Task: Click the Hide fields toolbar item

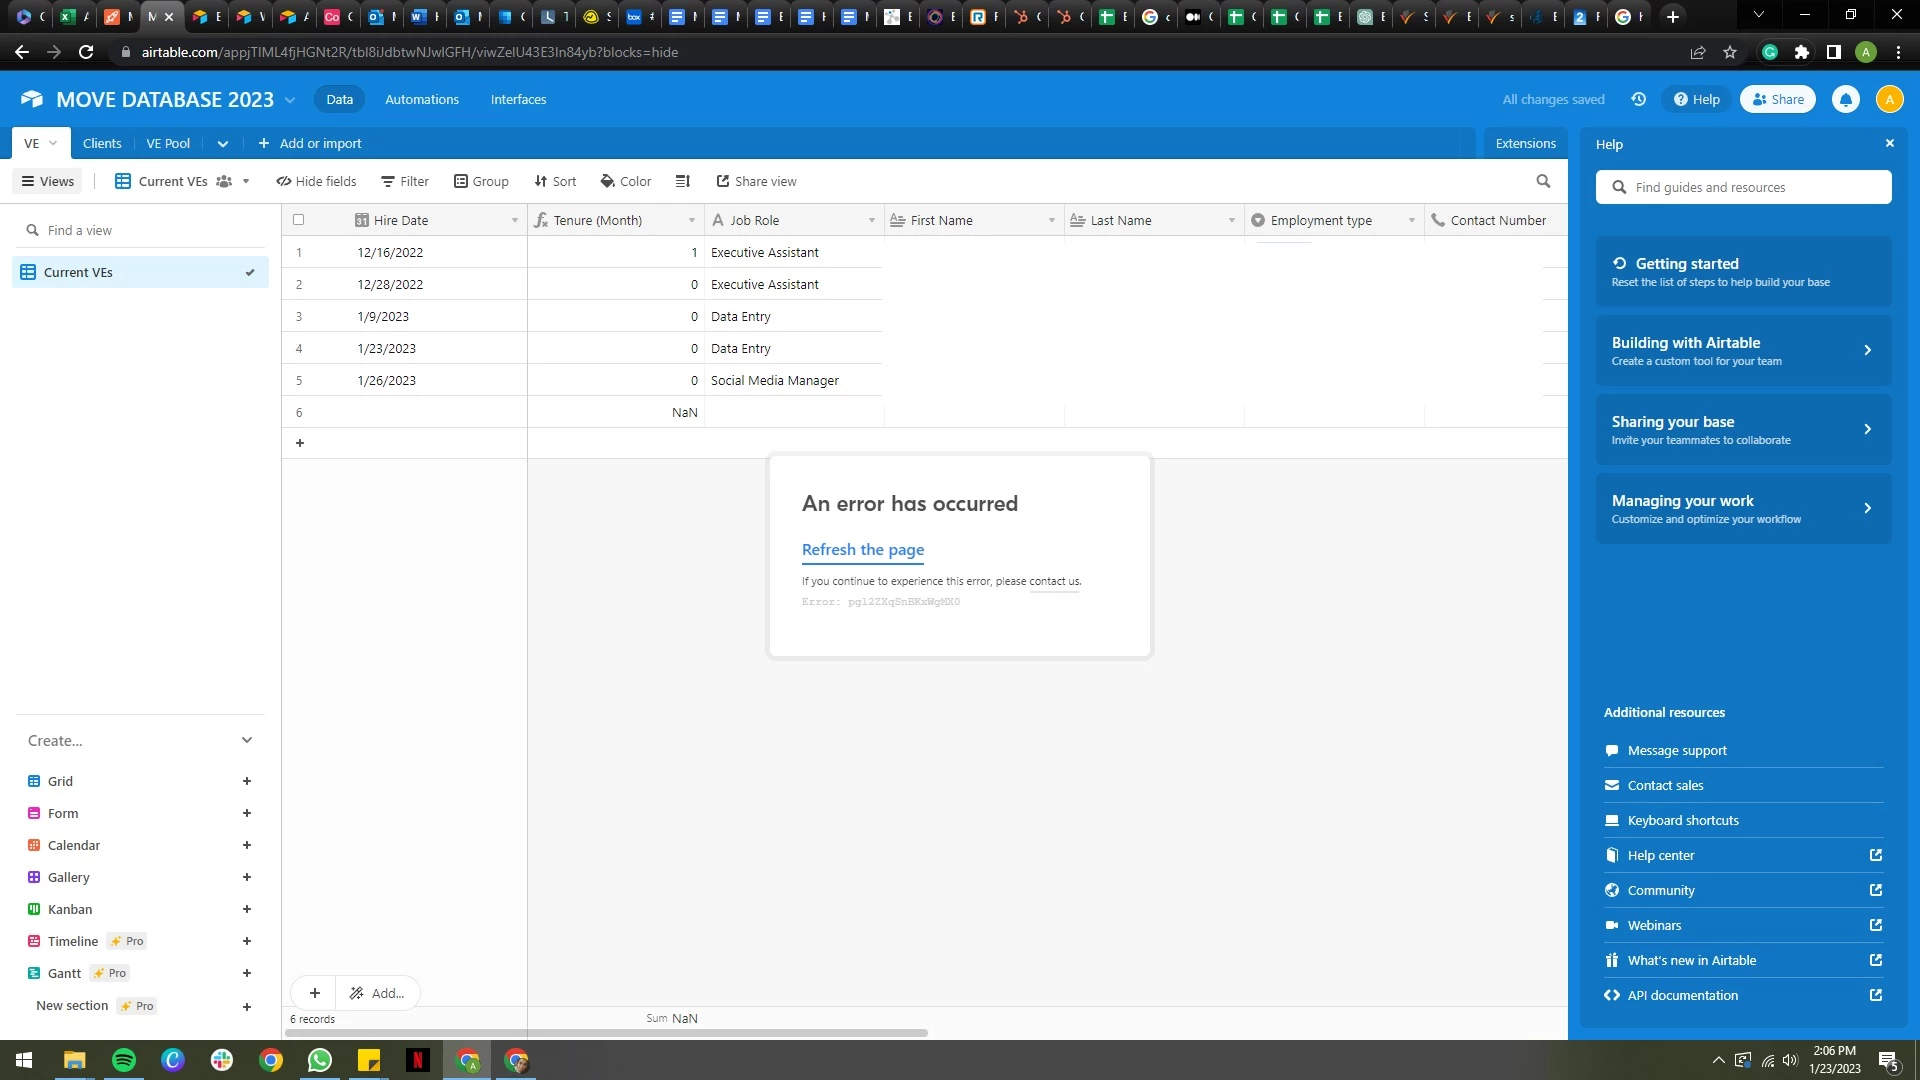Action: [x=316, y=181]
